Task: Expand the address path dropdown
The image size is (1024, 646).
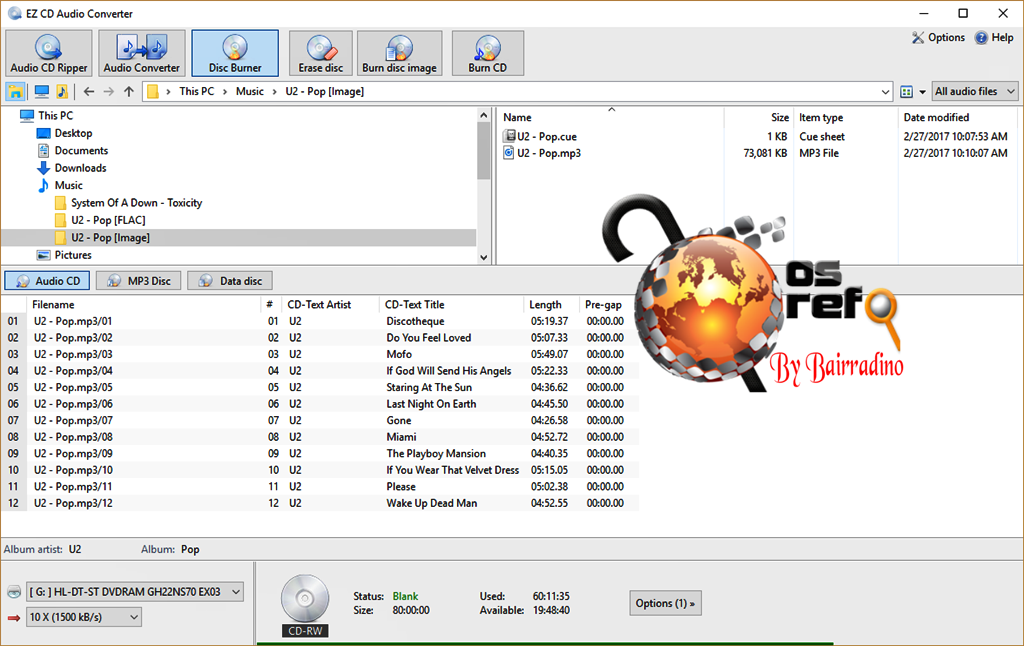Action: pyautogui.click(x=885, y=92)
